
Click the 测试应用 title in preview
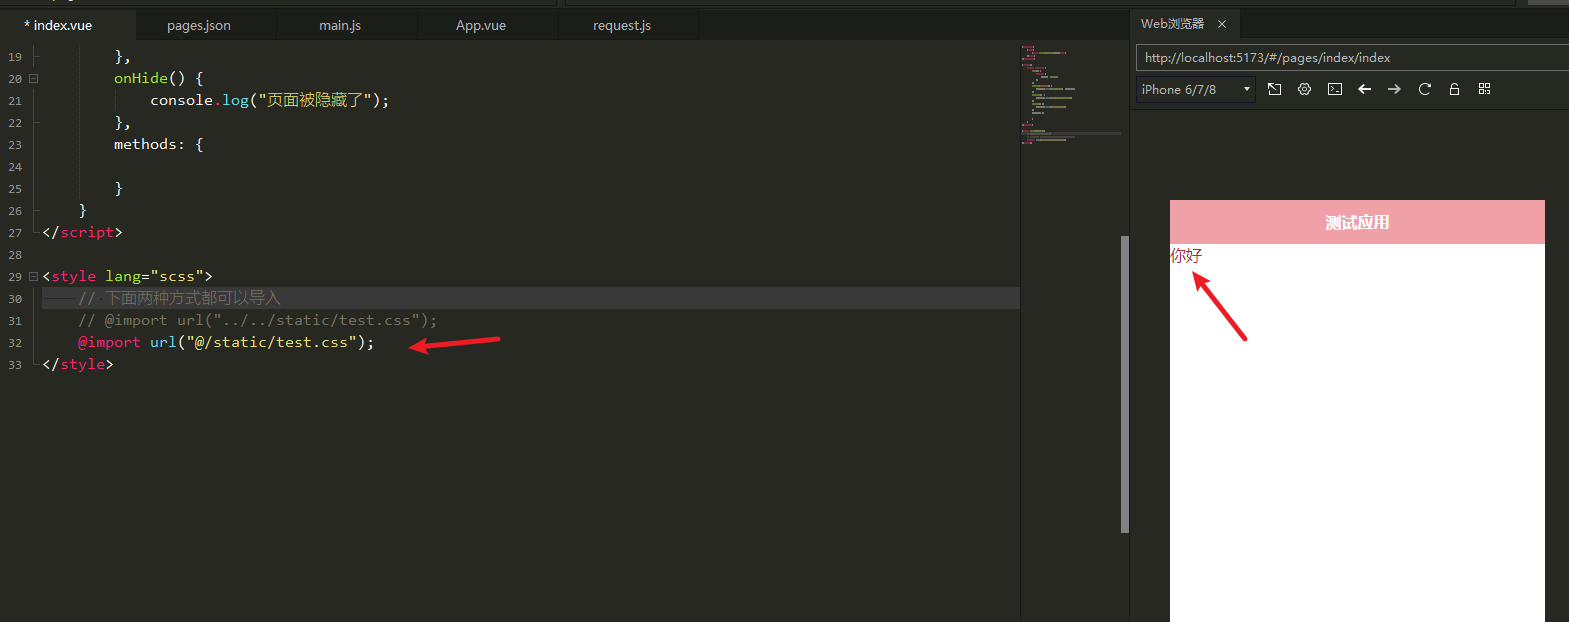tap(1357, 222)
